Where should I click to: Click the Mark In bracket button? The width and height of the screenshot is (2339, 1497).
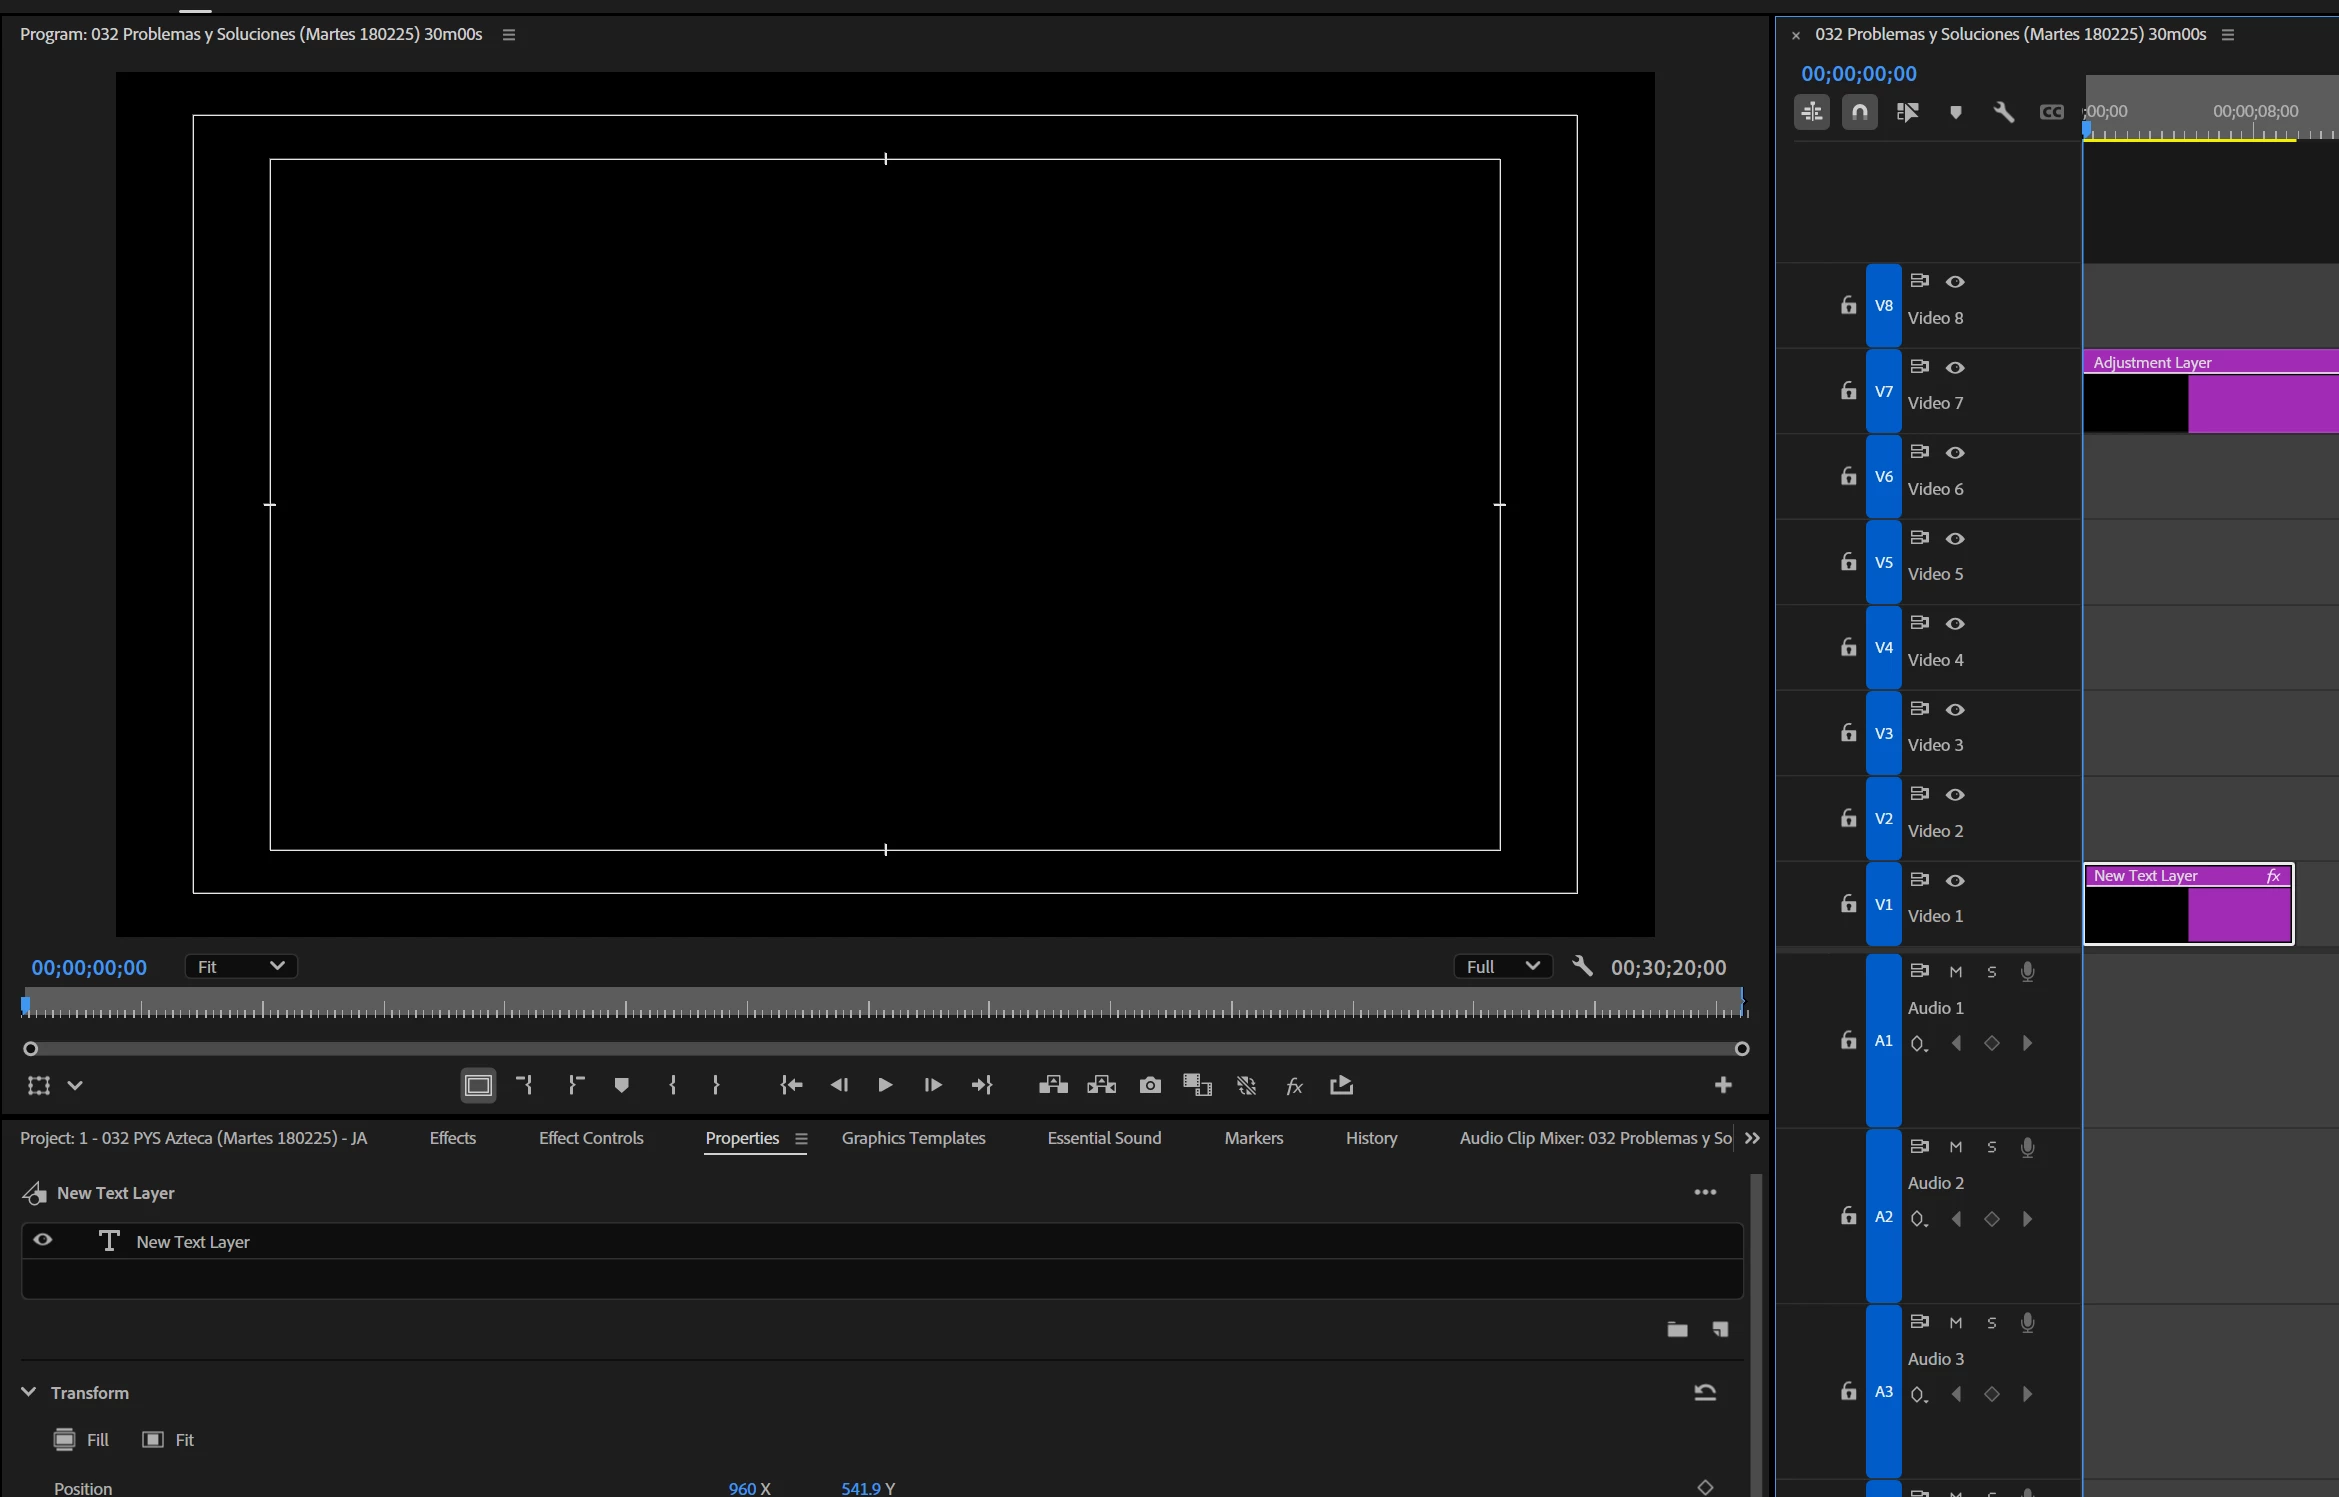click(672, 1085)
